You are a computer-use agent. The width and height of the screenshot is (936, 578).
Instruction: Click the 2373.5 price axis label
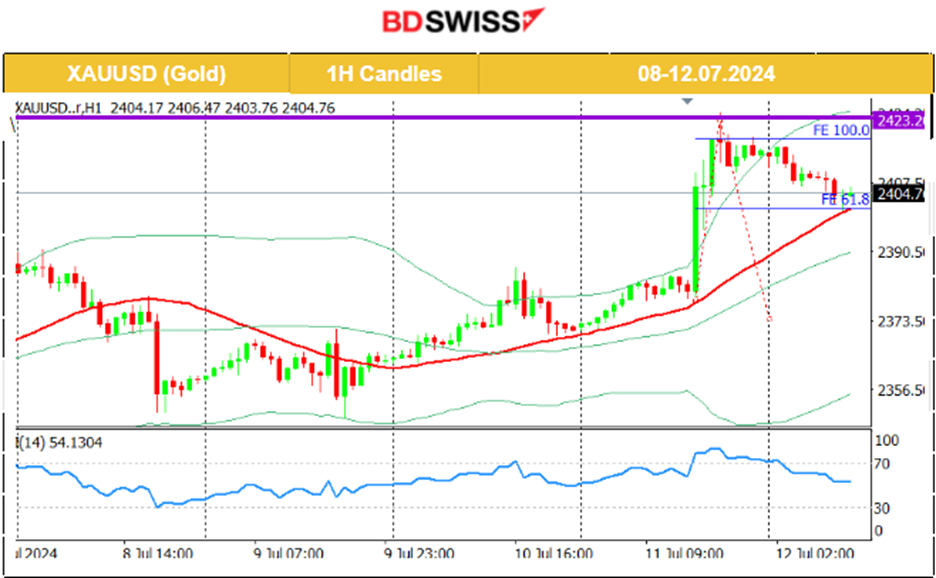(900, 321)
